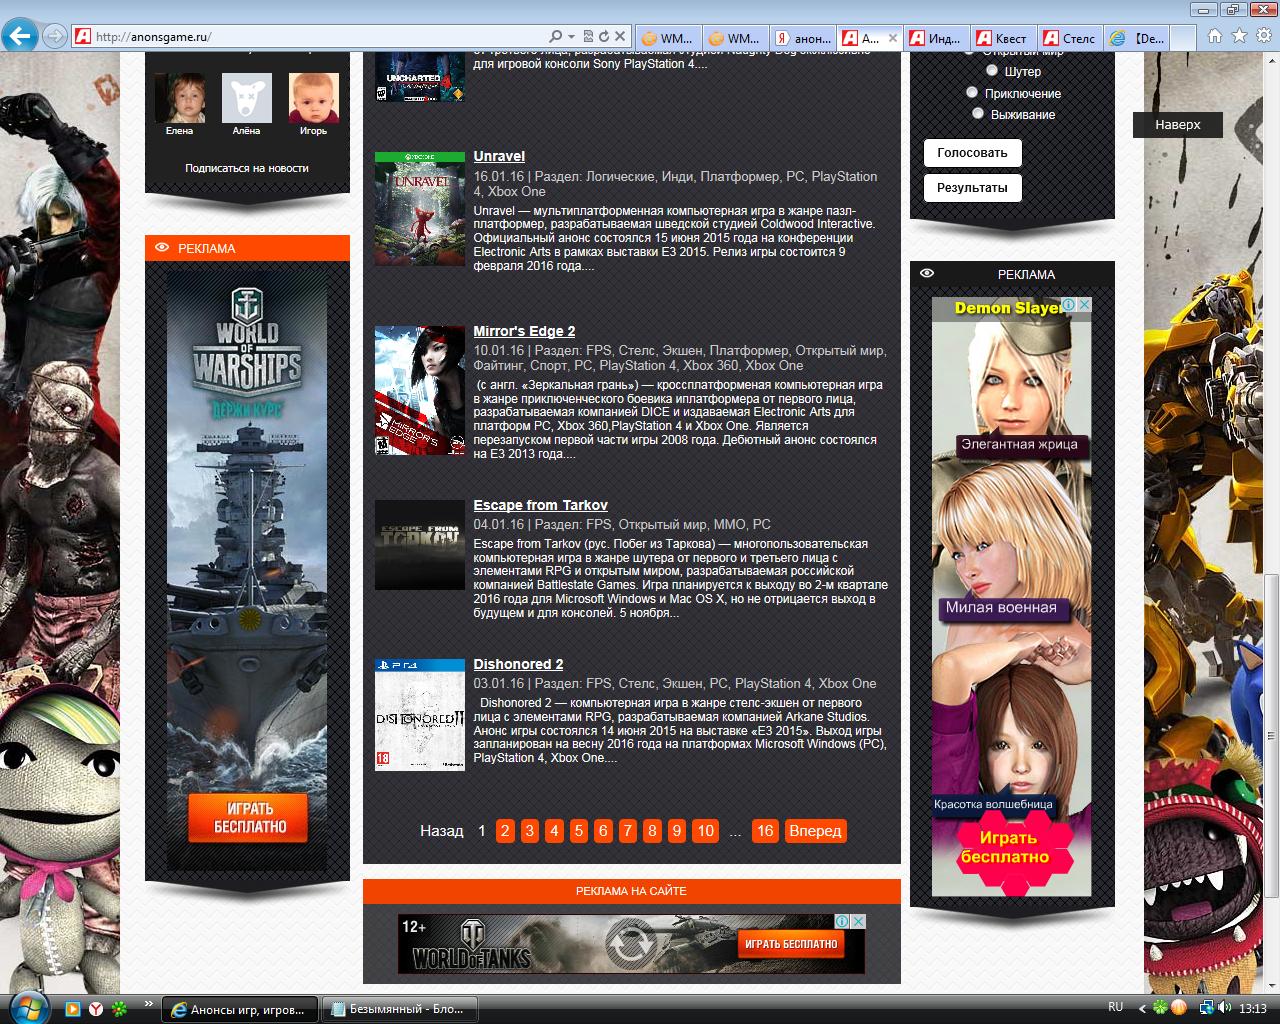This screenshot has width=1280, height=1024.
Task: Select Шутер poll radio option
Action: click(992, 70)
